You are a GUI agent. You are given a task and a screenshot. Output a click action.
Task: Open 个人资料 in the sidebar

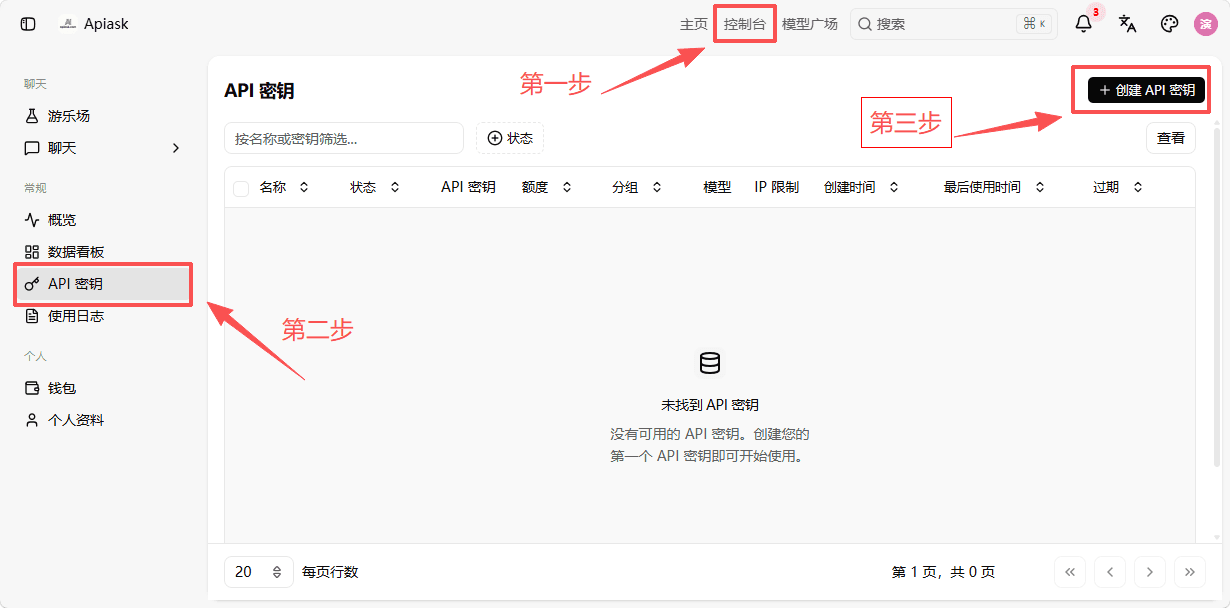[x=104, y=420]
